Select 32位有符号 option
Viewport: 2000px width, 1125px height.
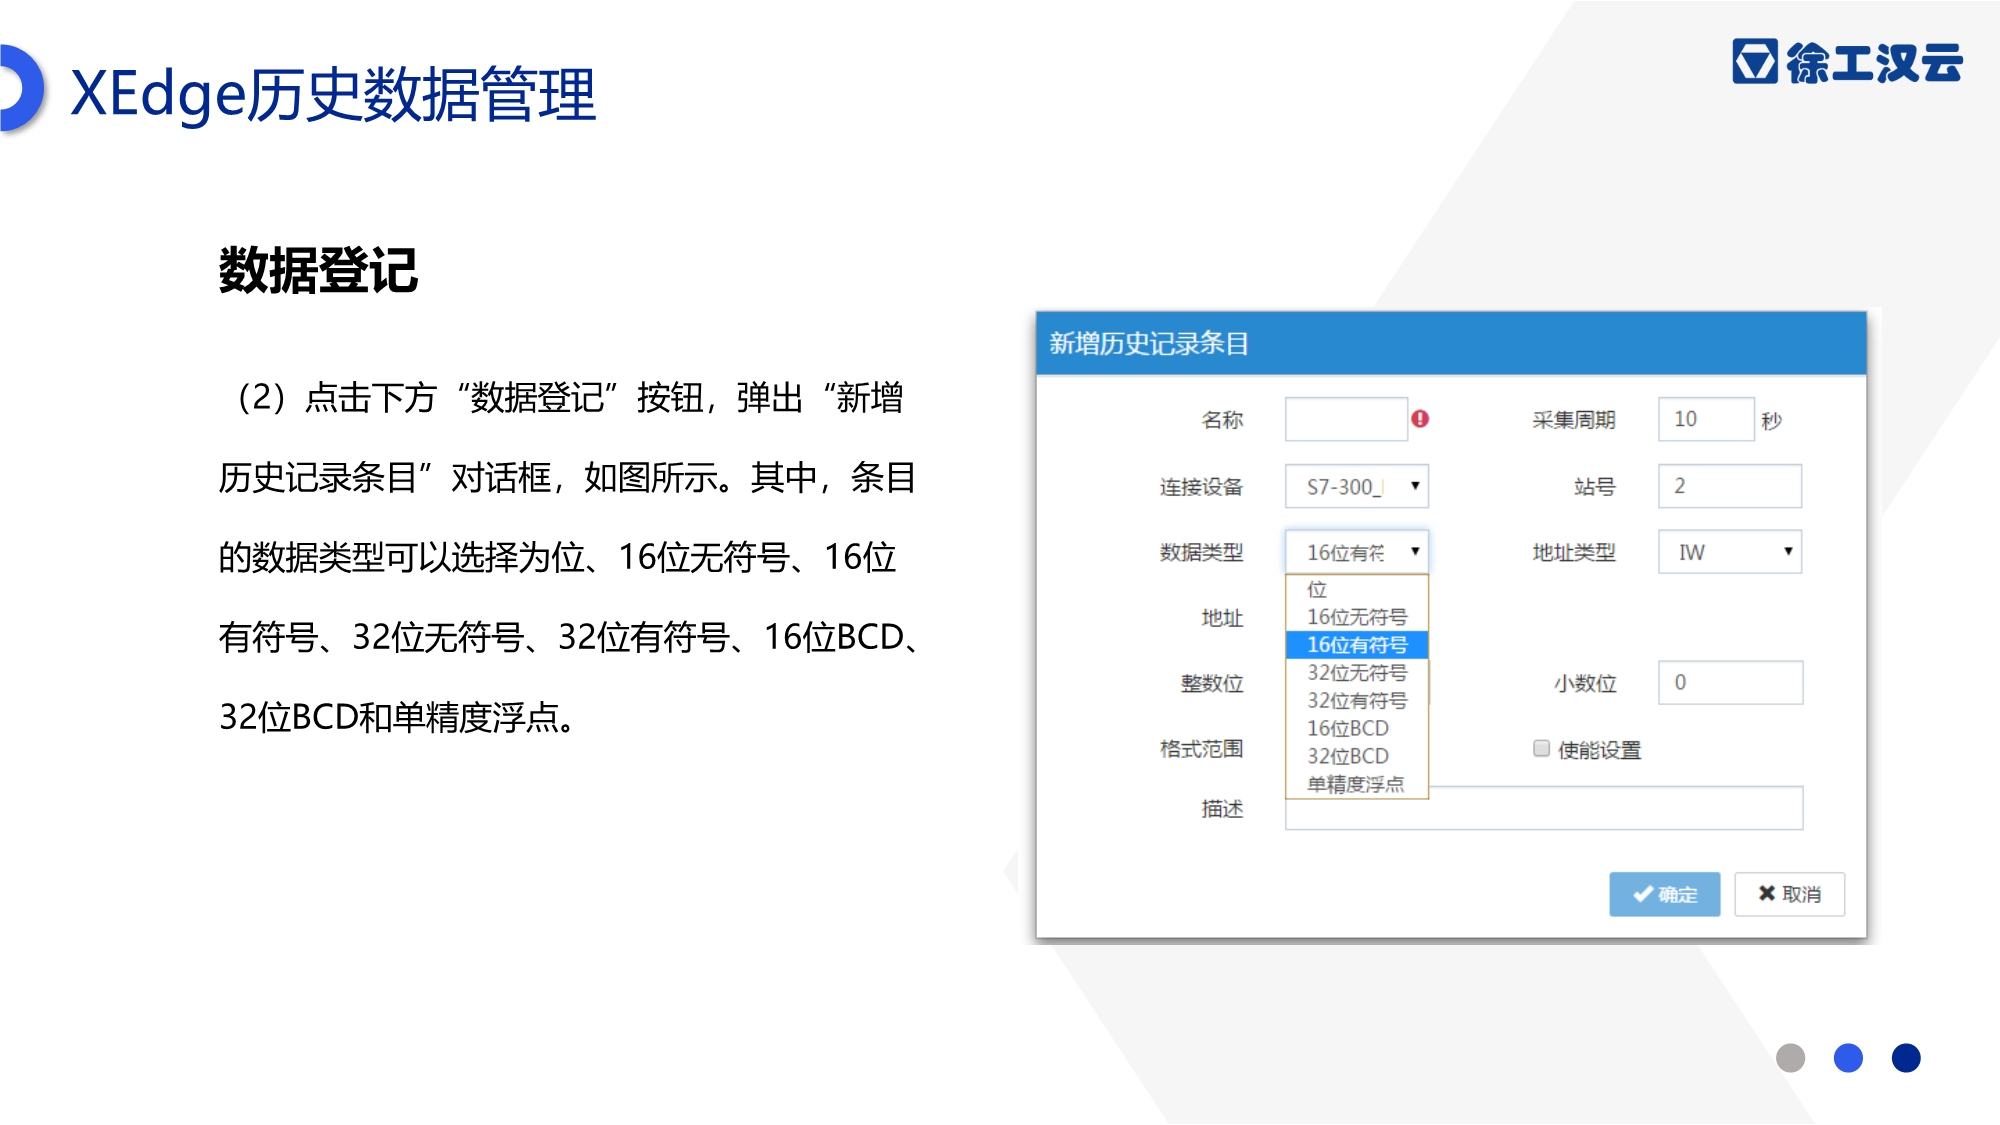(1357, 700)
